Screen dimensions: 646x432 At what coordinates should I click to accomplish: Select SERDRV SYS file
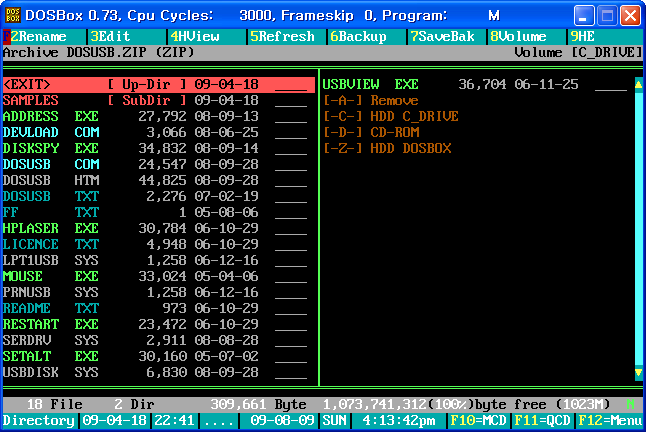click(x=155, y=340)
